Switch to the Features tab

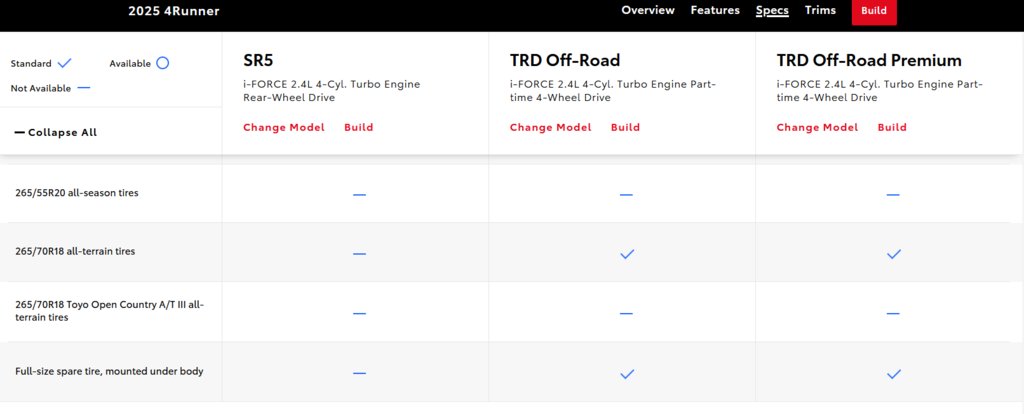(x=715, y=10)
